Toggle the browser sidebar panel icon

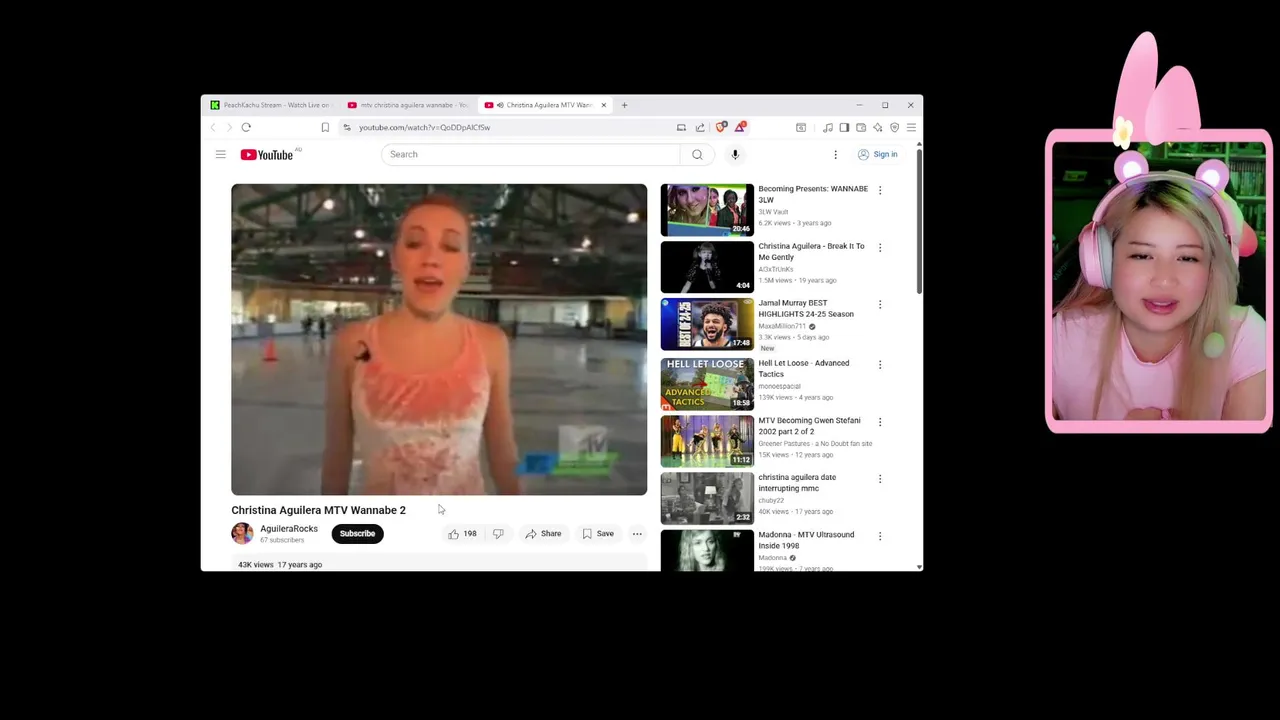click(844, 127)
